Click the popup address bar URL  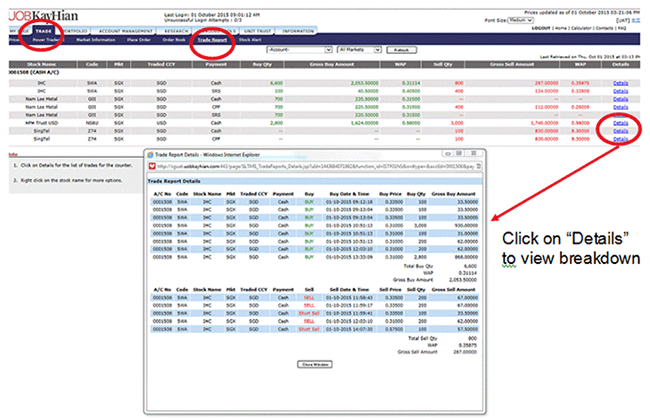315,166
